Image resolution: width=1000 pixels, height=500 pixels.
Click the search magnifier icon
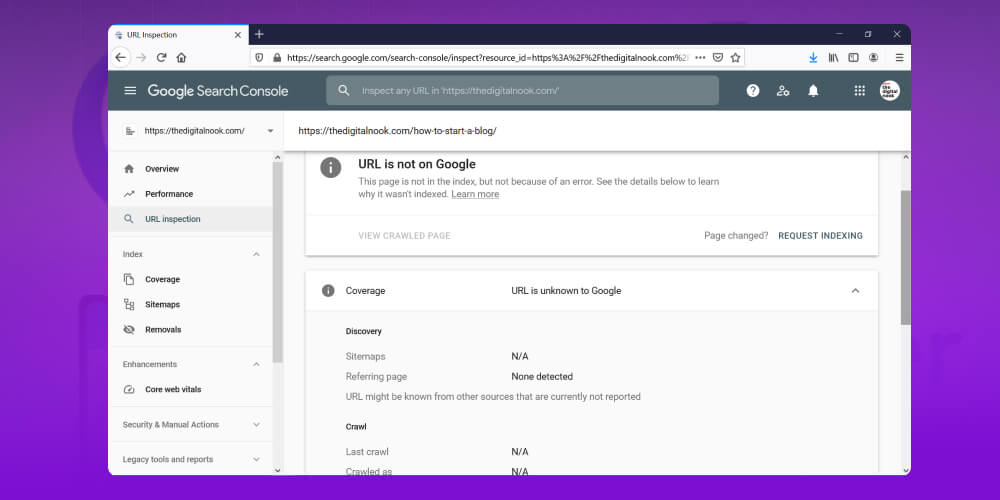coord(344,91)
